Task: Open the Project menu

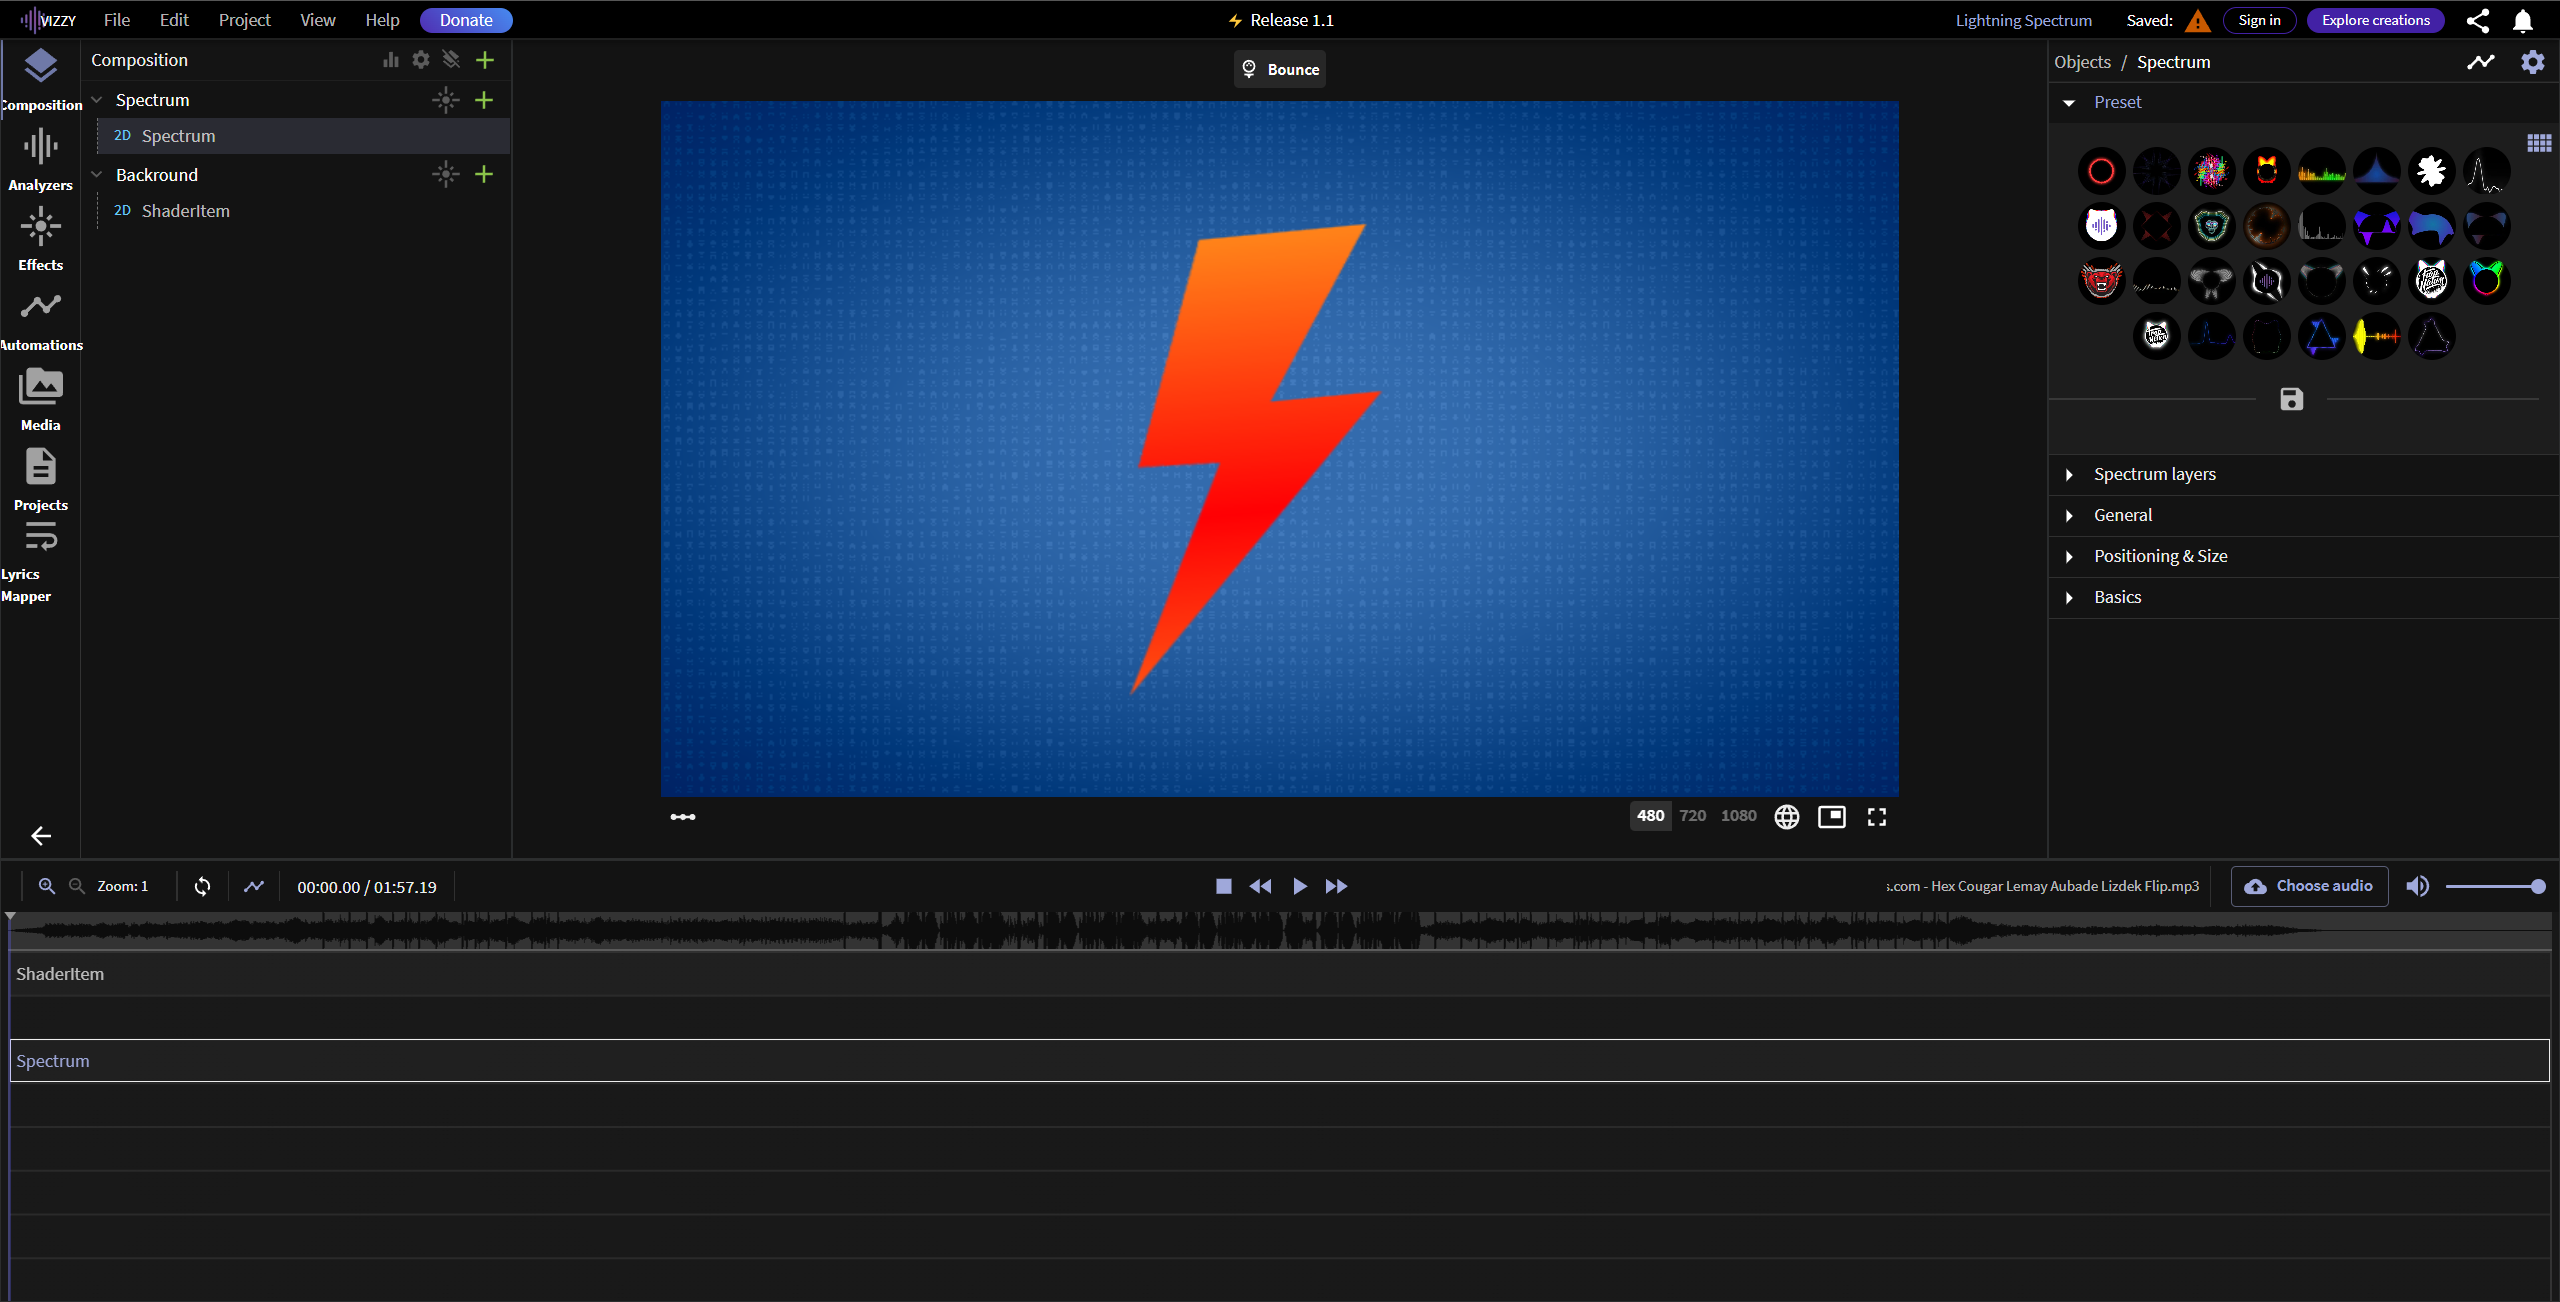Action: (244, 20)
